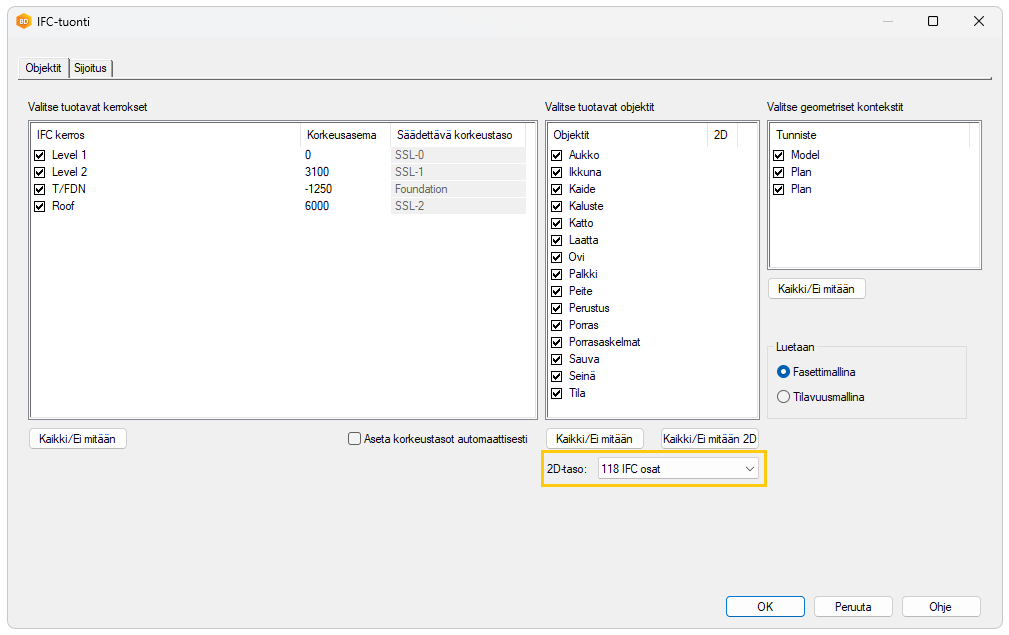This screenshot has height=635, width=1009.
Task: Uncheck the Laatta object checkbox
Action: [557, 240]
